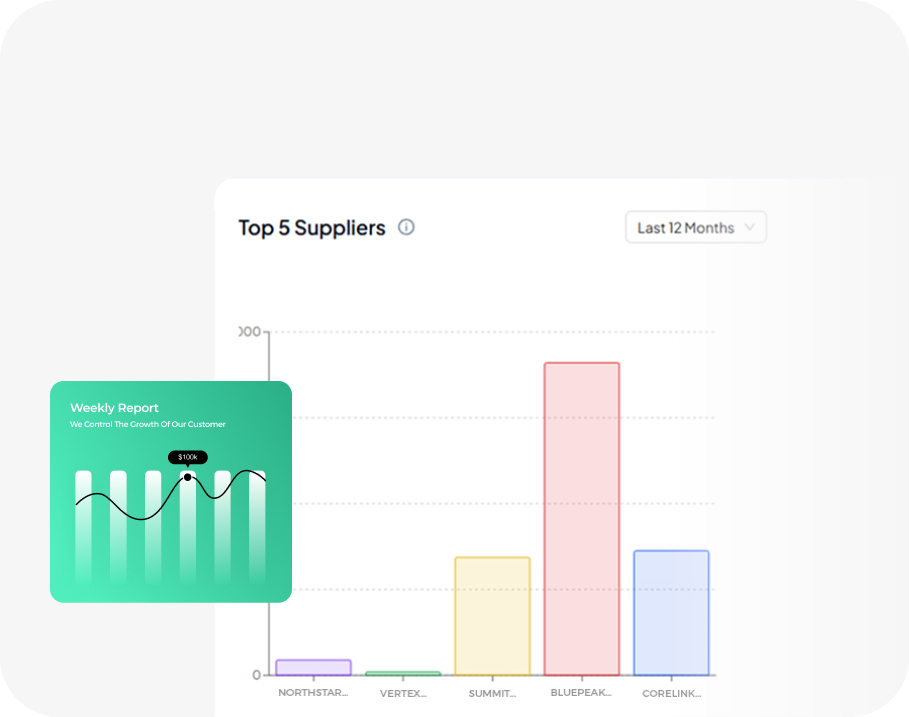
Task: Click the NORTHSTAR axis label
Action: tap(313, 693)
